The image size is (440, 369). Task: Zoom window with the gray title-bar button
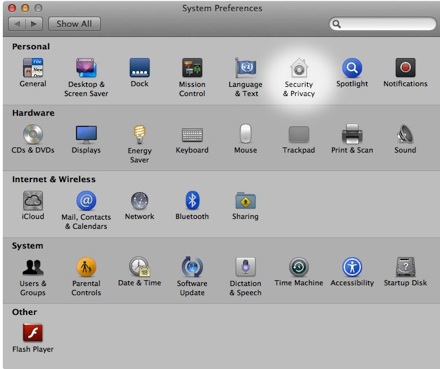[38, 8]
